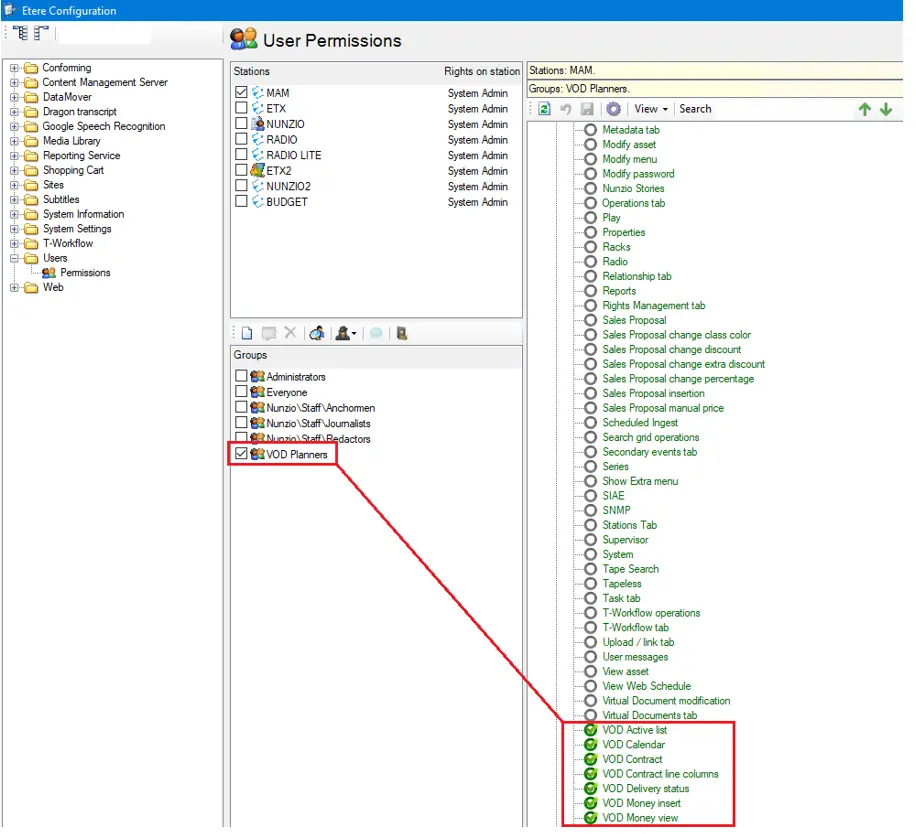
Task: Open the View dropdown menu
Action: pos(650,109)
